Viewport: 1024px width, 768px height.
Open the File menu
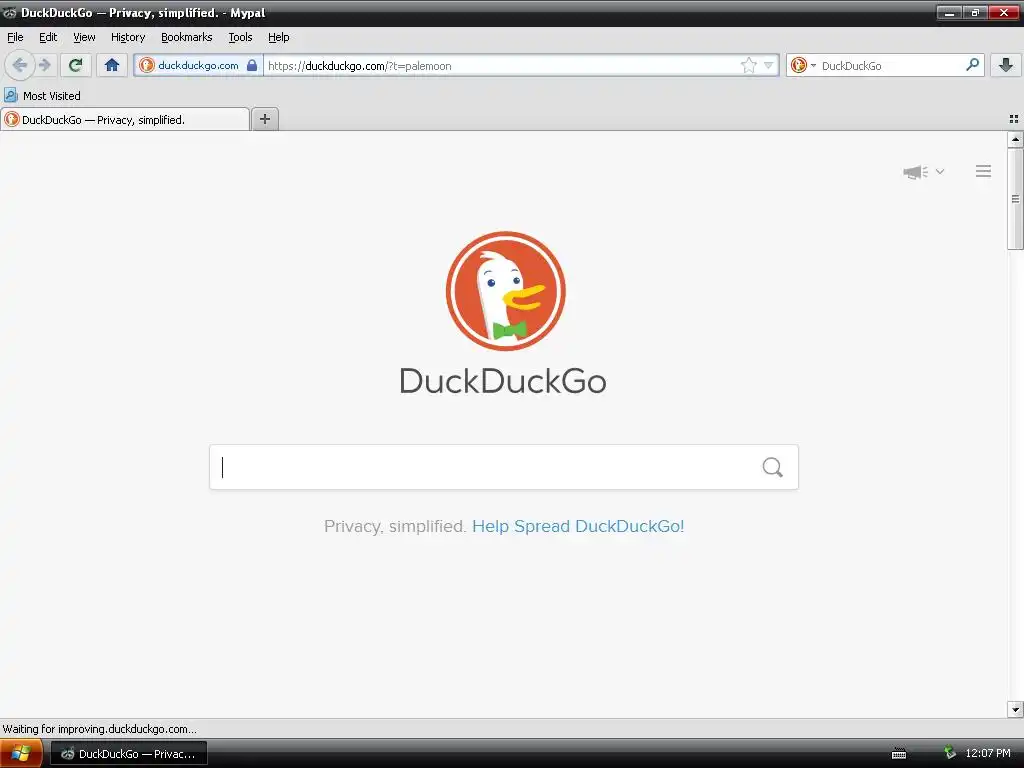(15, 37)
